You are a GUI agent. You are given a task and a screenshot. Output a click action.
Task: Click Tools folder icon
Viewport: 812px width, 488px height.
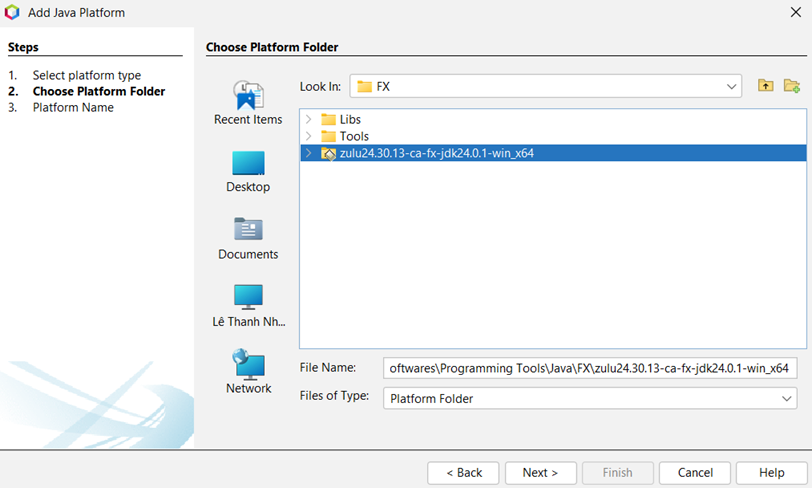point(328,136)
